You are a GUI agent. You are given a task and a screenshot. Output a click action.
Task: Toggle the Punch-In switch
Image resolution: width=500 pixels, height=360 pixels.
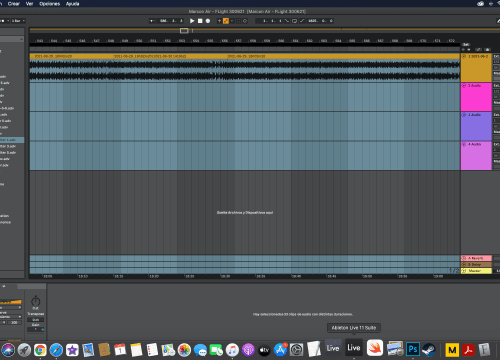tap(287, 21)
